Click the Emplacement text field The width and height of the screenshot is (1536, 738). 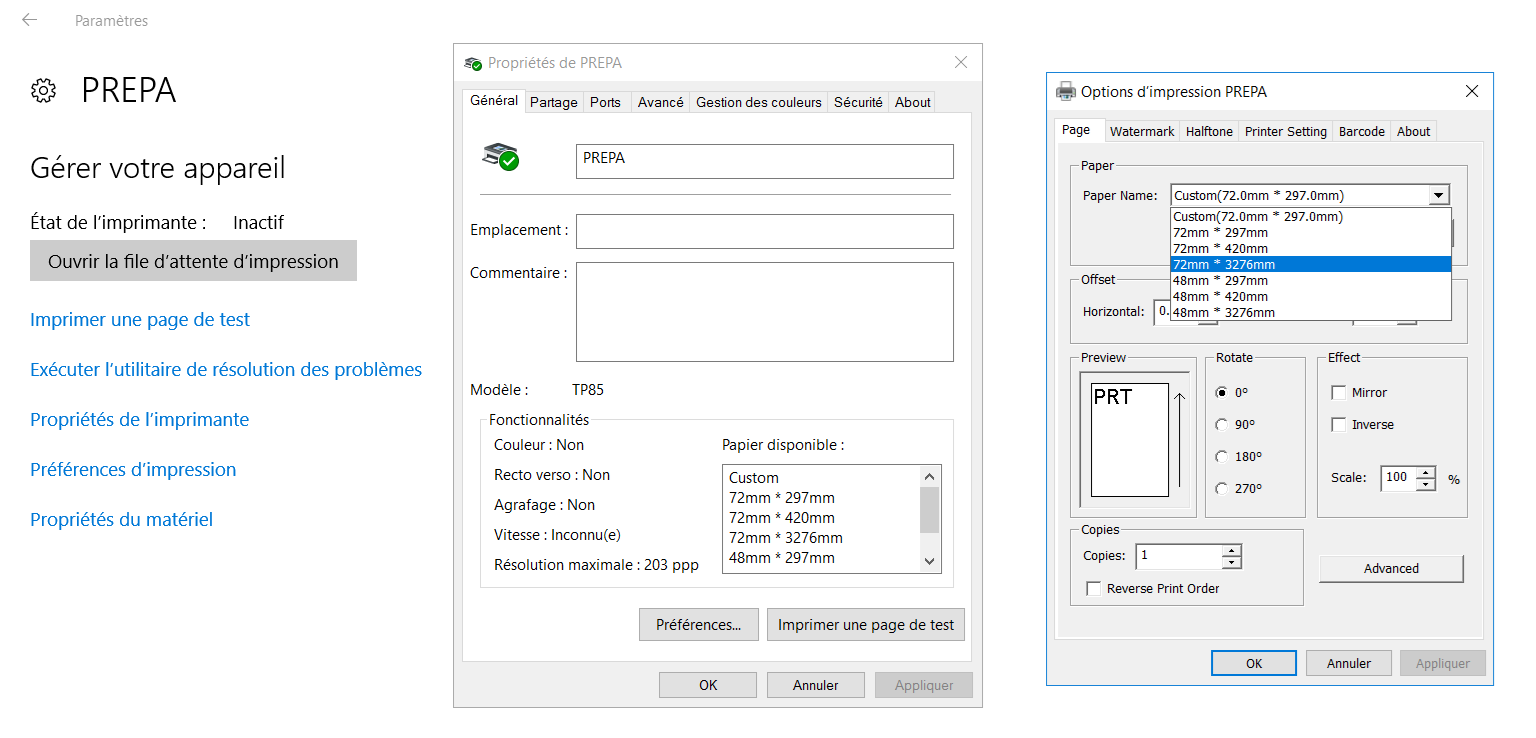pyautogui.click(x=764, y=231)
